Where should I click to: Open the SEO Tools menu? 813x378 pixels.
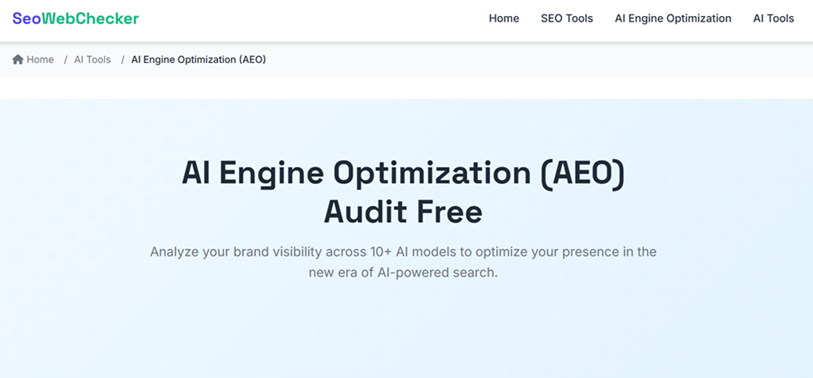pyautogui.click(x=567, y=19)
